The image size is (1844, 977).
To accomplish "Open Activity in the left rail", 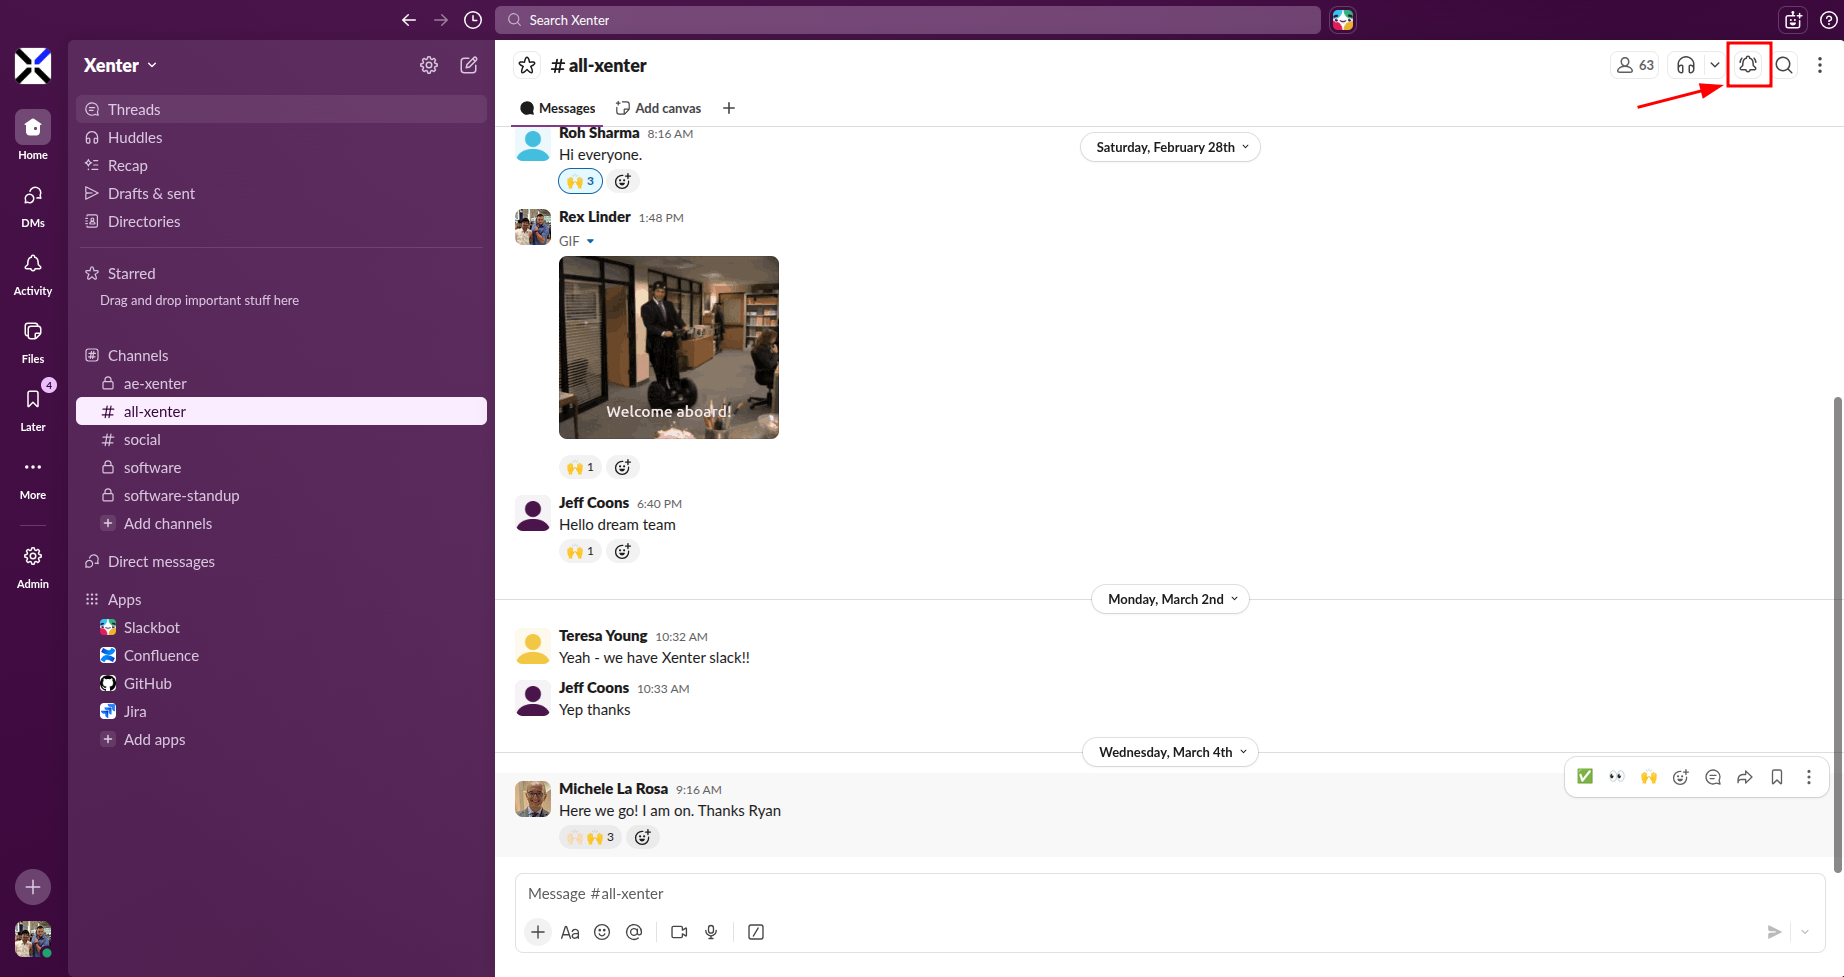I will [x=33, y=273].
